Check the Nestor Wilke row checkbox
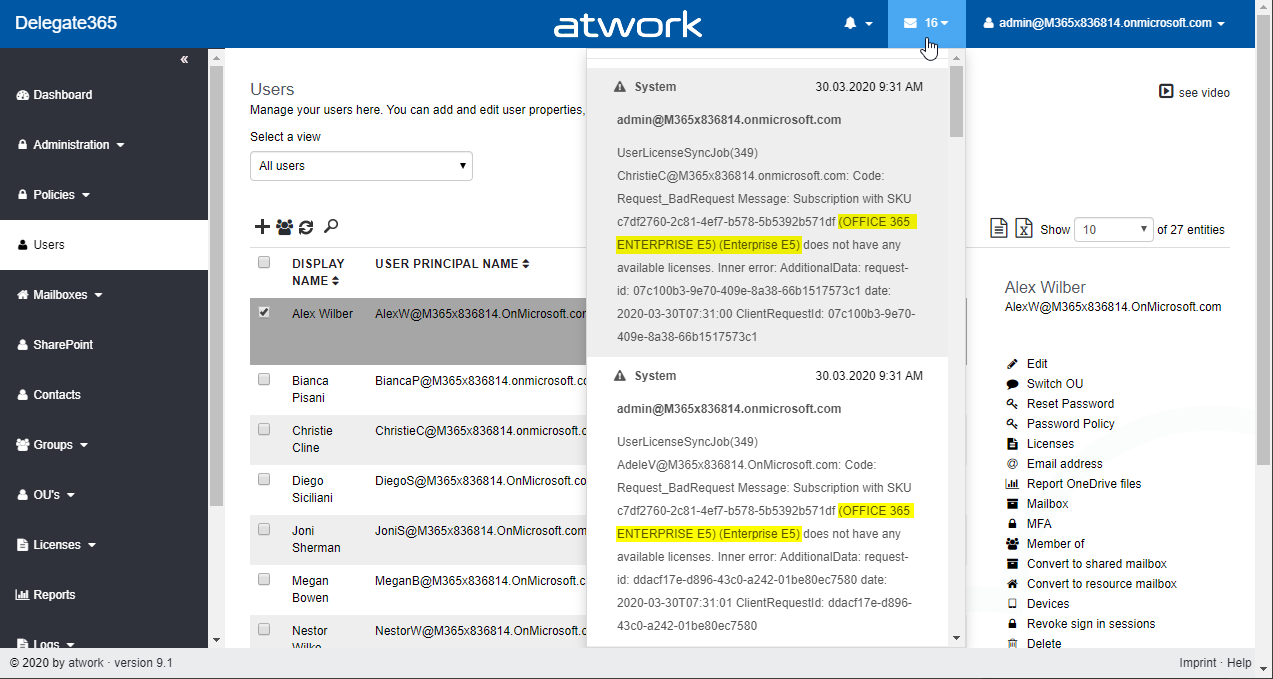This screenshot has width=1273, height=679. click(264, 629)
